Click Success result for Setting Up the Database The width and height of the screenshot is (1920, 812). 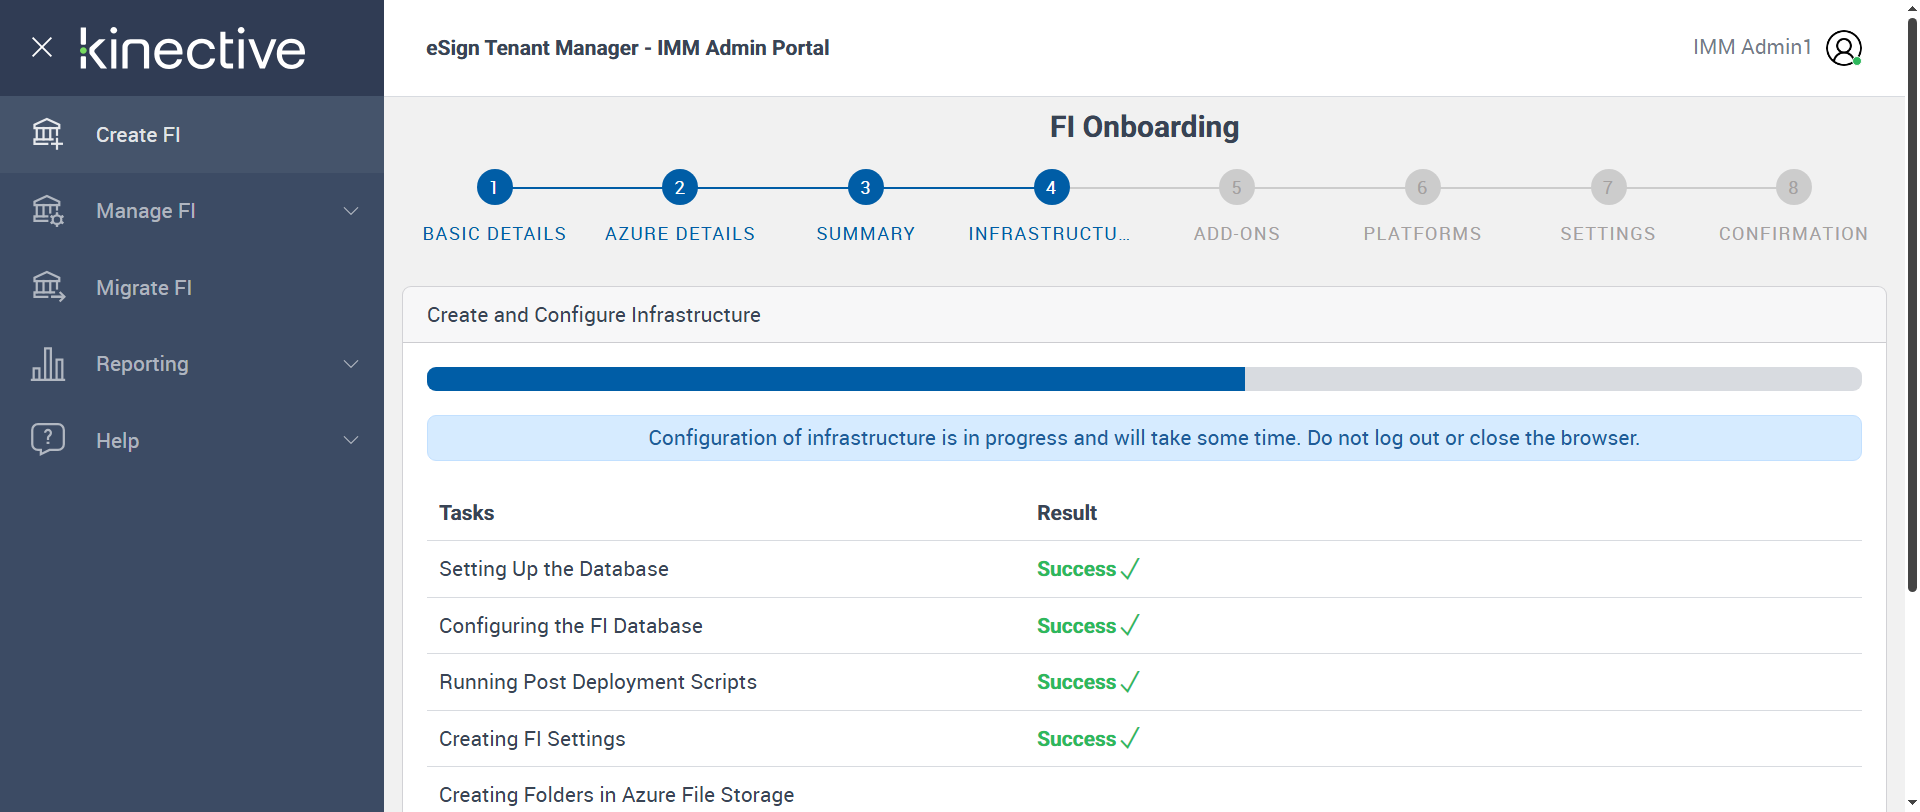coord(1088,569)
